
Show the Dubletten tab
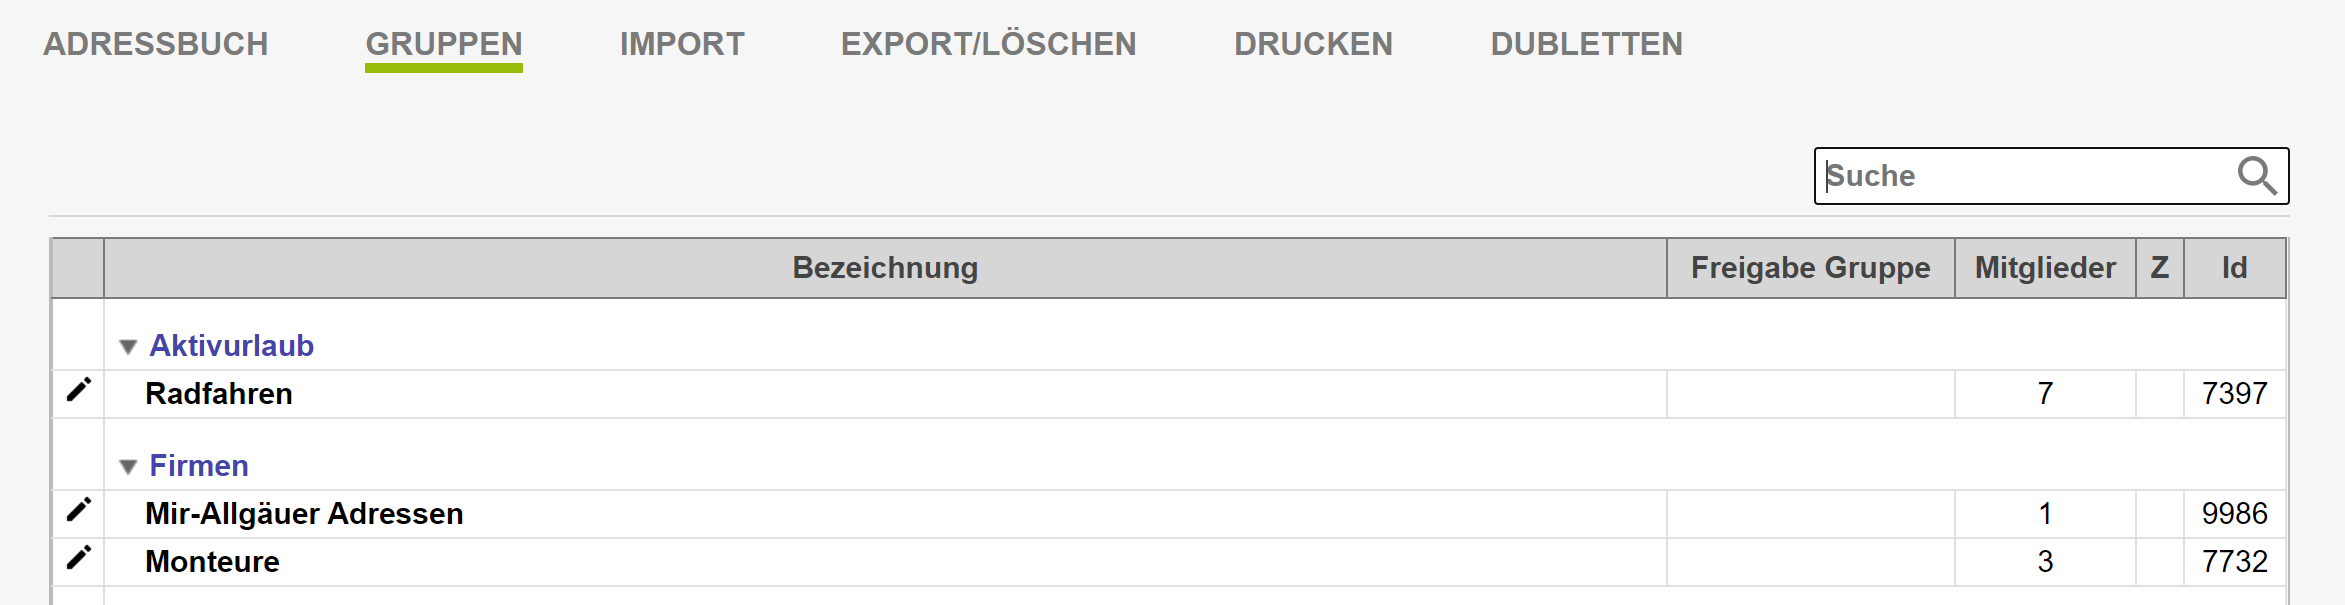[1586, 44]
